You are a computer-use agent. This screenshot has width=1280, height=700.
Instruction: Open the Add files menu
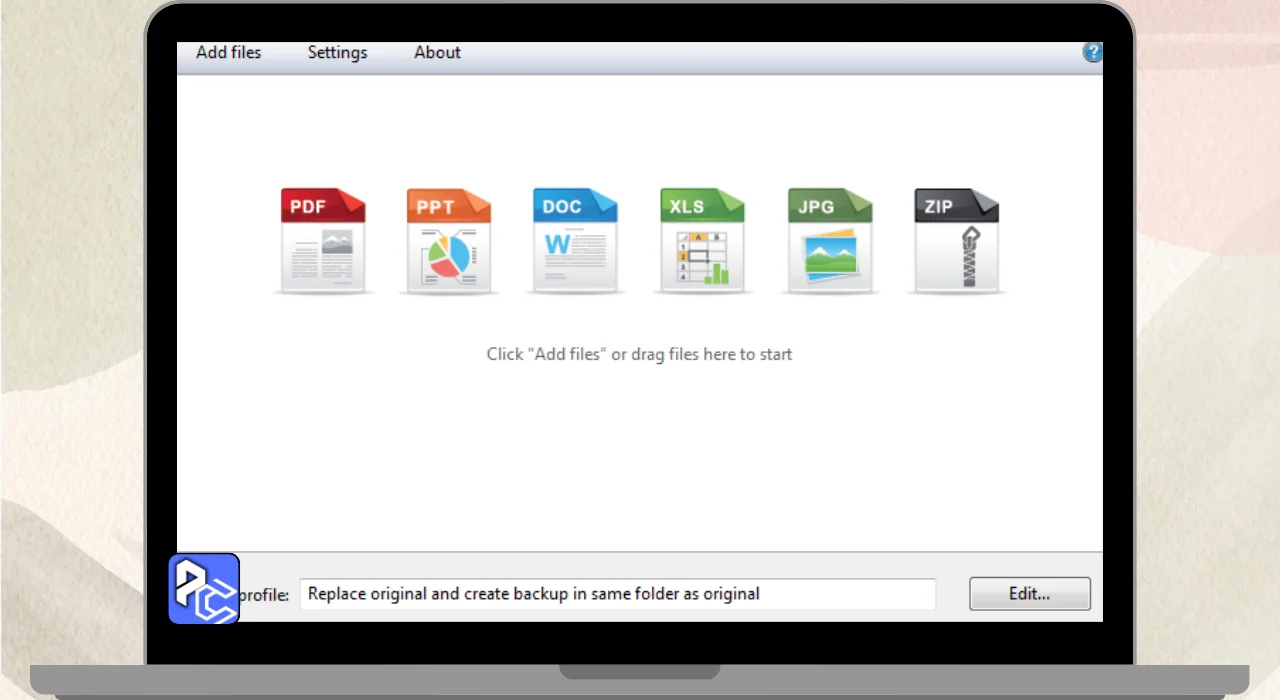228,53
